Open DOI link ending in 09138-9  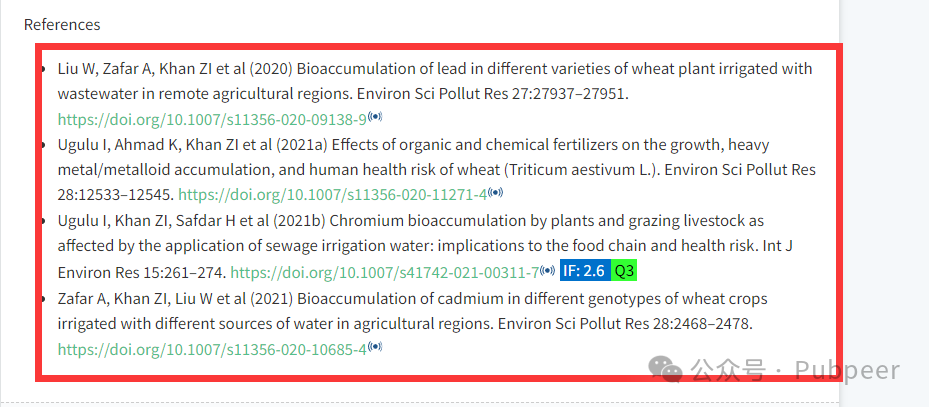tap(212, 119)
